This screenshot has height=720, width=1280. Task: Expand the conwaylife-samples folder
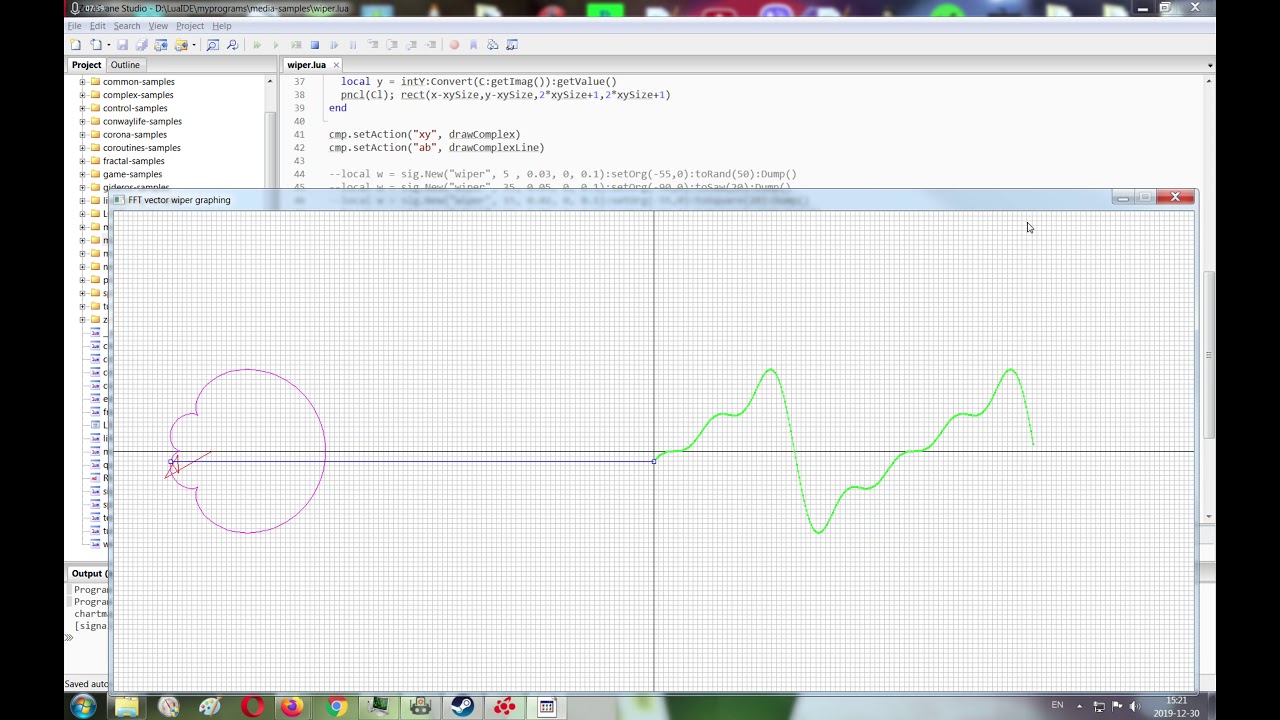pyautogui.click(x=83, y=121)
